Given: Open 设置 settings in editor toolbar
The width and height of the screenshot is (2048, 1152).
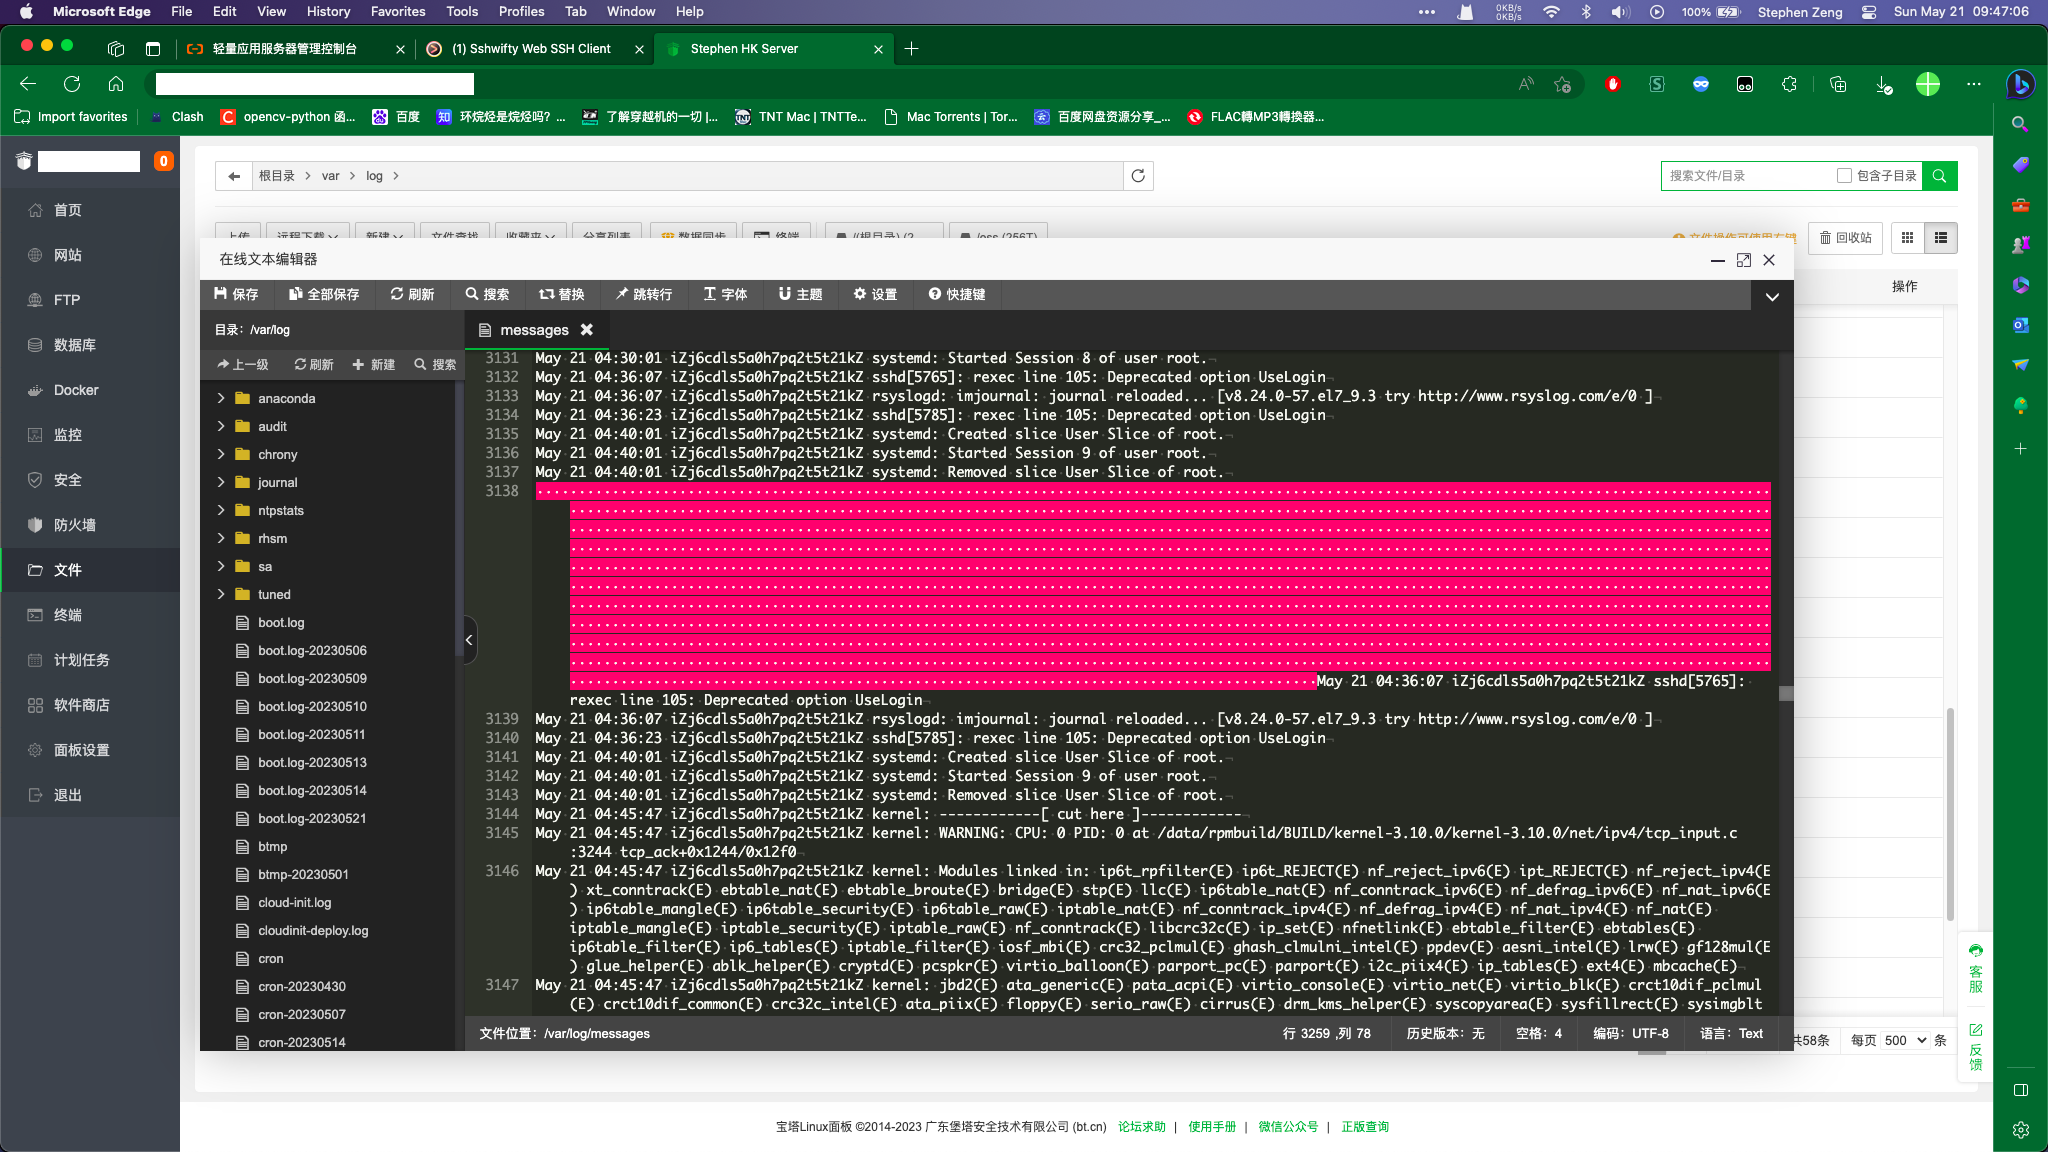Looking at the screenshot, I should click(x=875, y=294).
